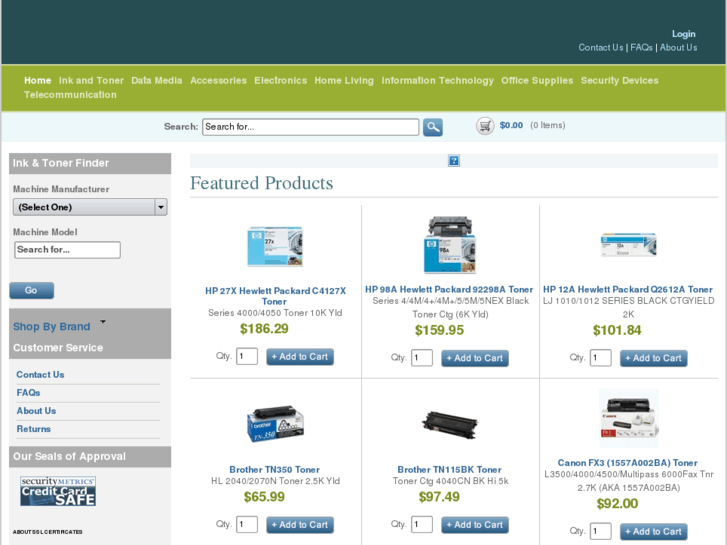Click the $65.99 price
The width and height of the screenshot is (727, 545).
pos(264,497)
